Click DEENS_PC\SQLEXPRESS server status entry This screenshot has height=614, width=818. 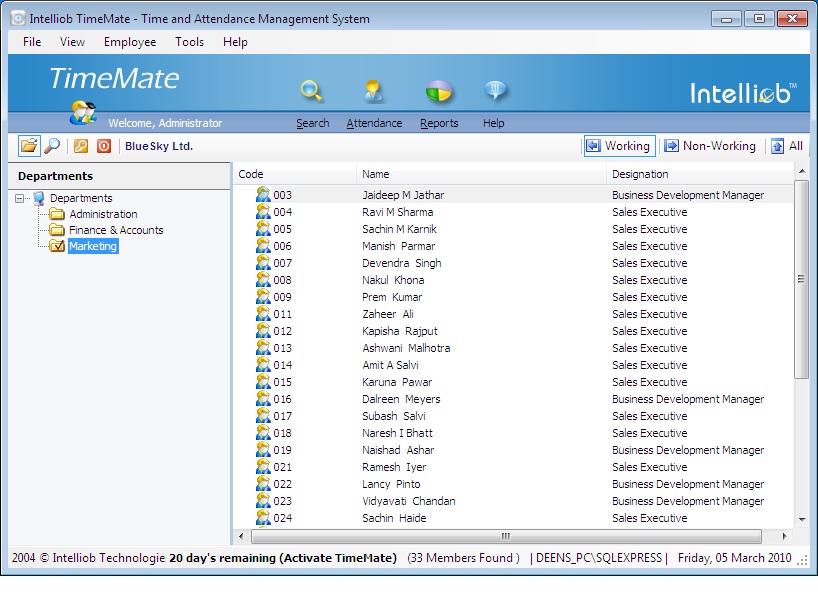(x=599, y=558)
